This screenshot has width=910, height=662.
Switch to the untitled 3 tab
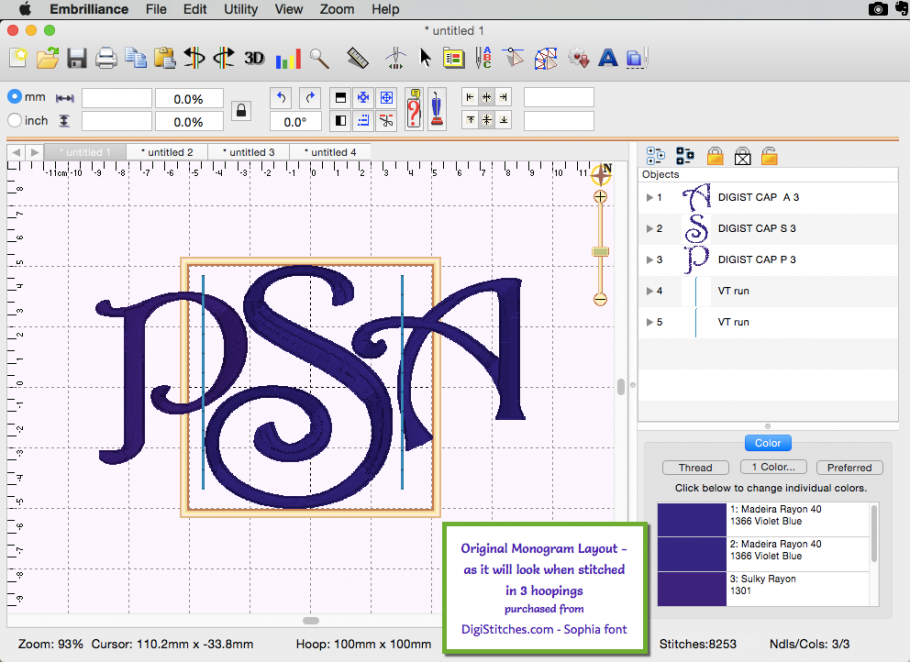point(249,152)
